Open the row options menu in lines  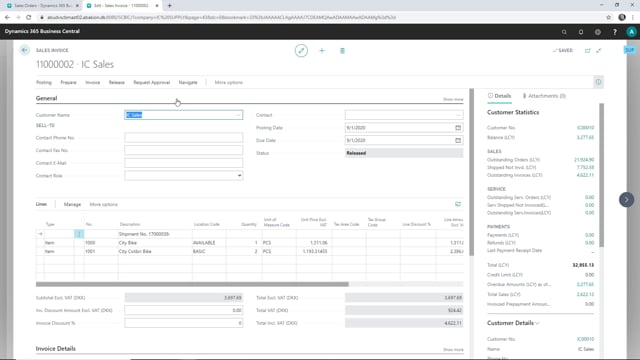coord(79,234)
